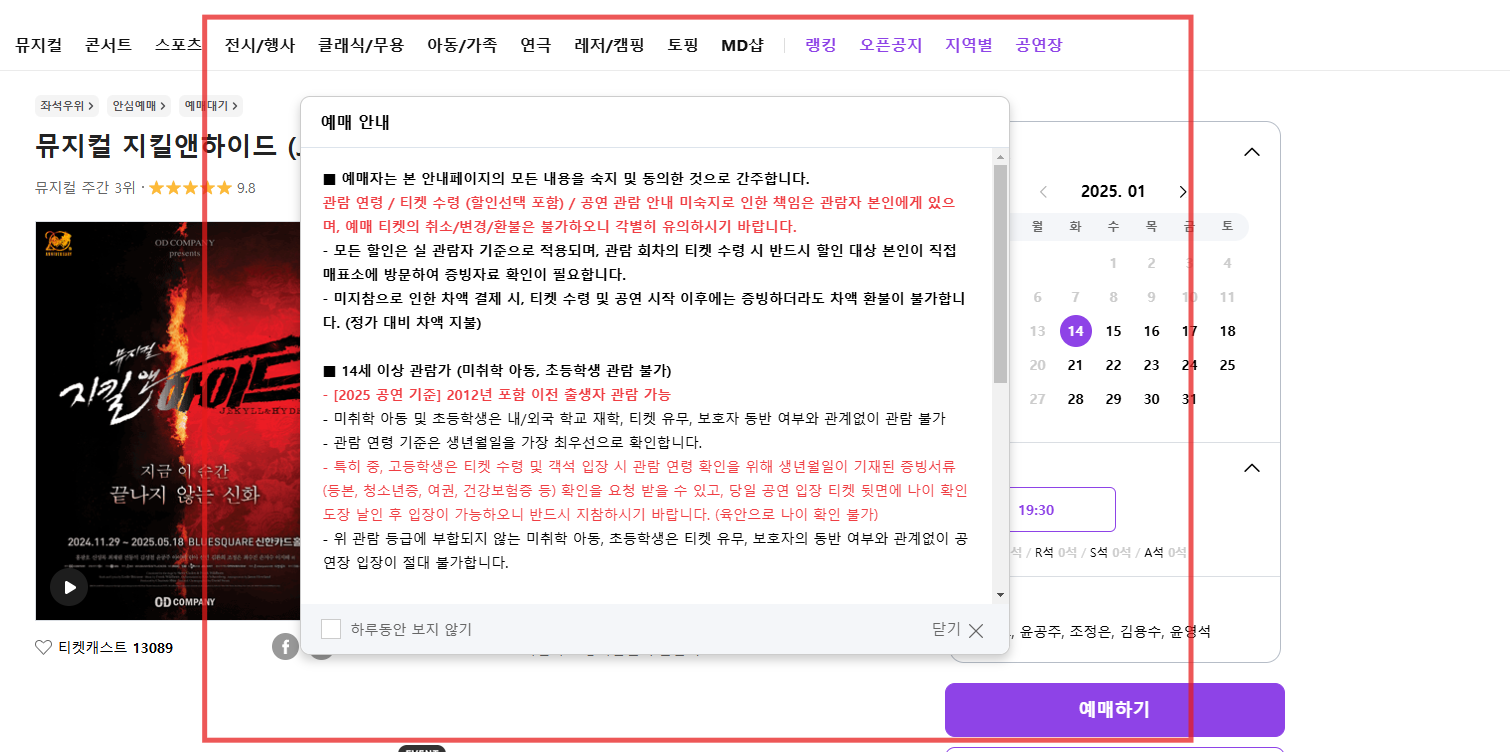Viewport: 1510px width, 752px height.
Task: Open the 콘서트 category
Action: click(108, 45)
